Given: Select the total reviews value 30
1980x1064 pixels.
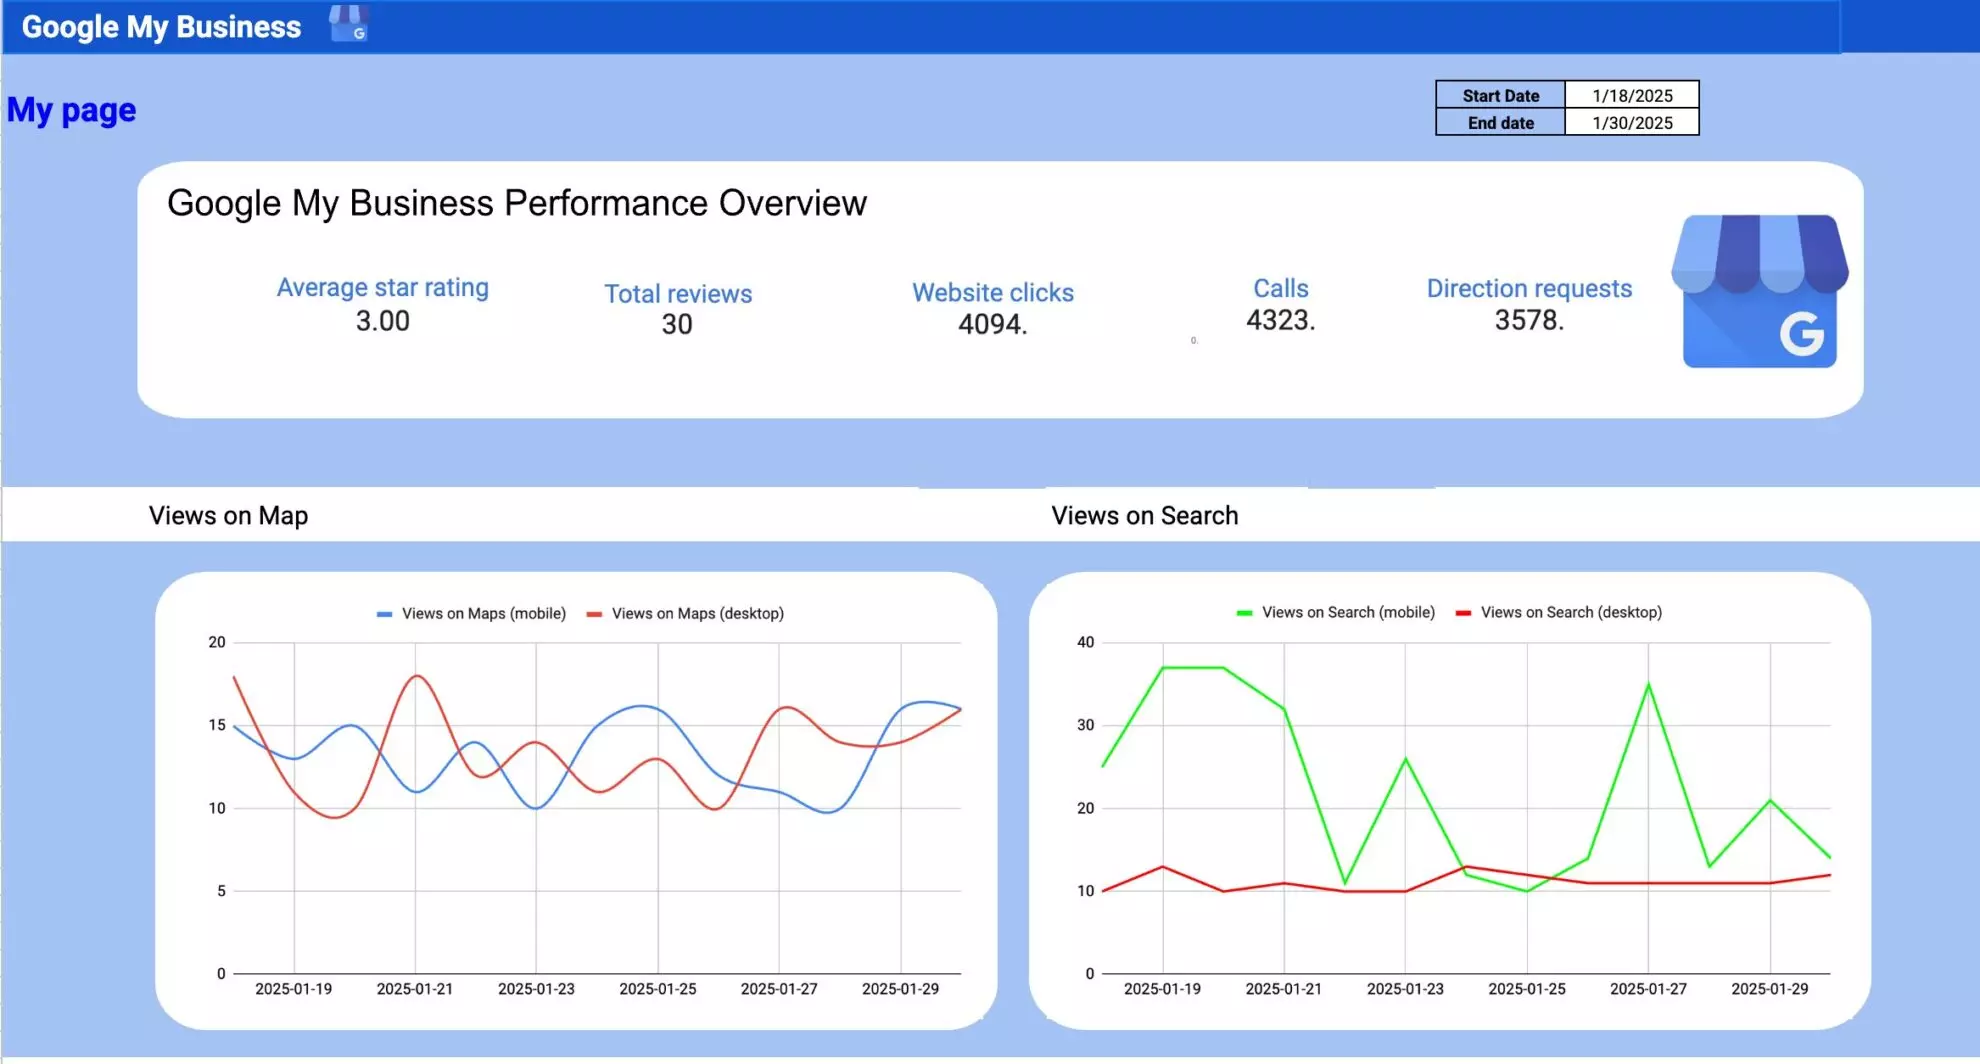Looking at the screenshot, I should (x=677, y=324).
